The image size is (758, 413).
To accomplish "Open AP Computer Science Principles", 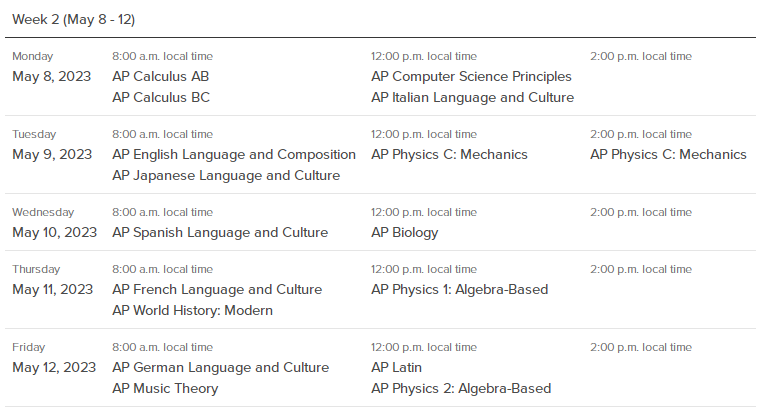I will pyautogui.click(x=471, y=76).
